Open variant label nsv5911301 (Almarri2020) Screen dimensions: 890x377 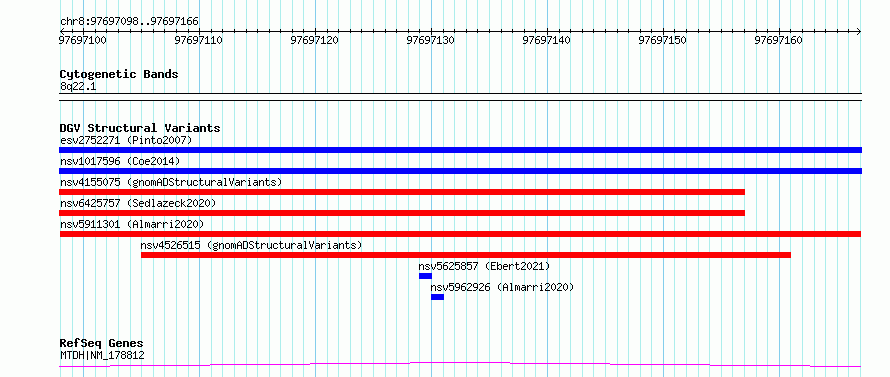click(x=132, y=224)
